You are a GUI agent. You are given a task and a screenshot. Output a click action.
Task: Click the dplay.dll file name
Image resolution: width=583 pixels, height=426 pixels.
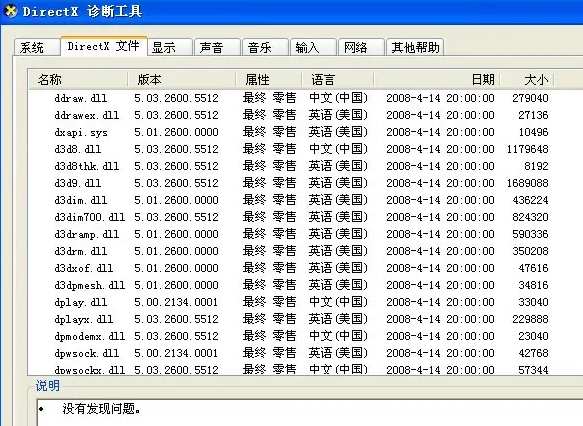(x=81, y=303)
